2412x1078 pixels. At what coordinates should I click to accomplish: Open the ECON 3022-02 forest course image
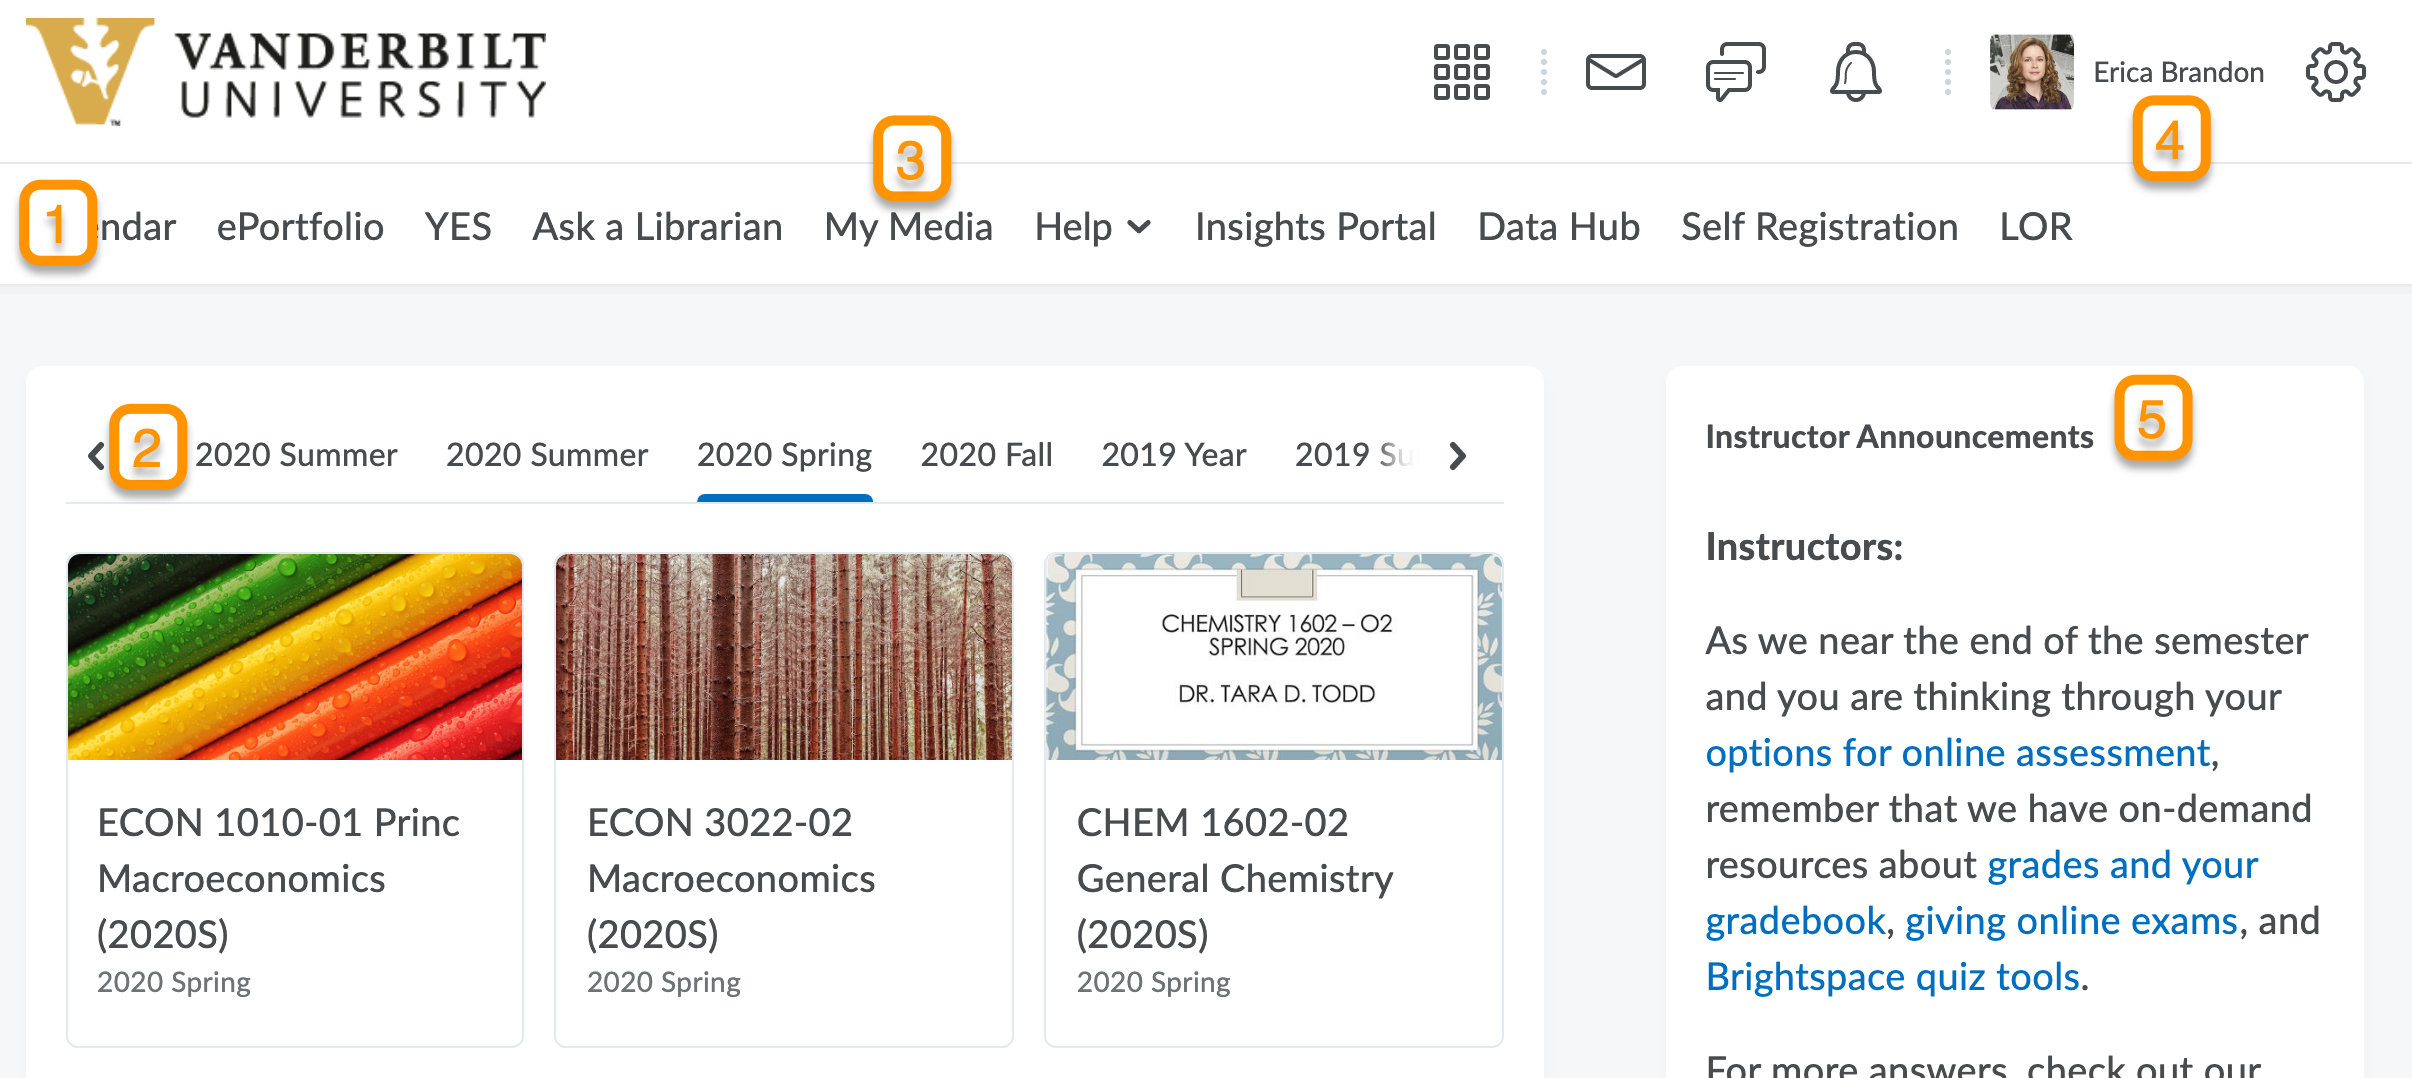(x=783, y=657)
